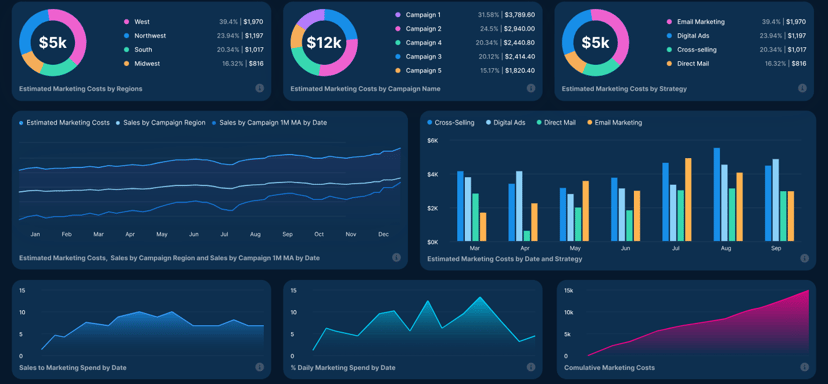Select the Campaign 5 legend row

click(465, 70)
